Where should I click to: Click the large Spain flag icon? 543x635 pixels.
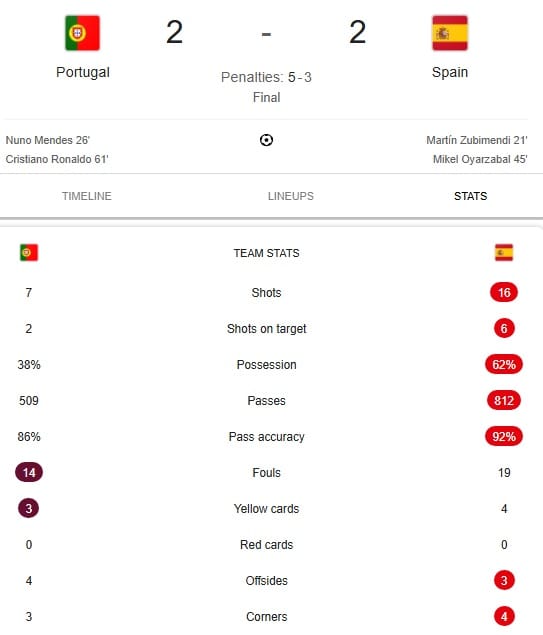tap(450, 33)
